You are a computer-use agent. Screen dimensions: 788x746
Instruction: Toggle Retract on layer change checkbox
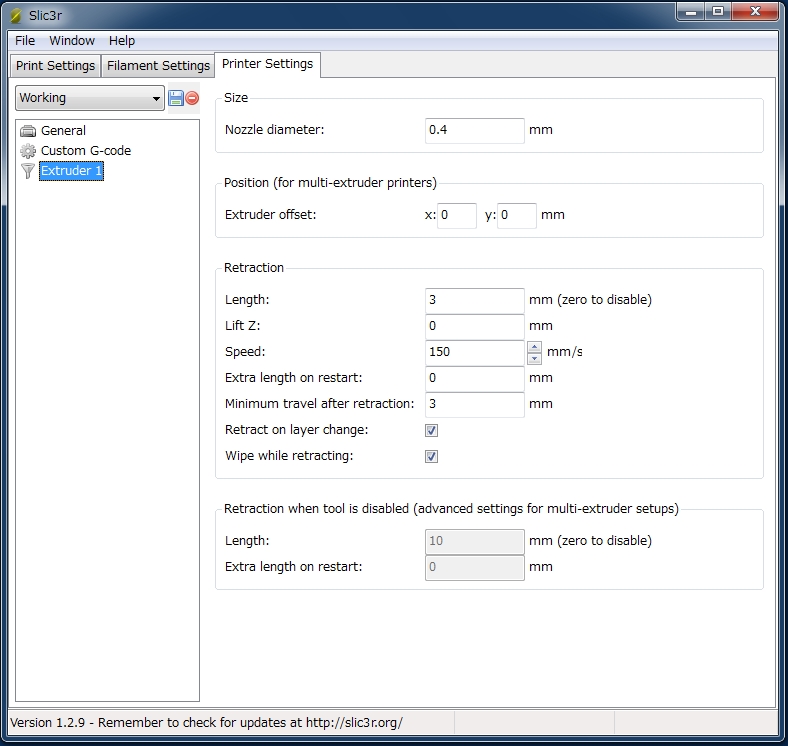431,430
